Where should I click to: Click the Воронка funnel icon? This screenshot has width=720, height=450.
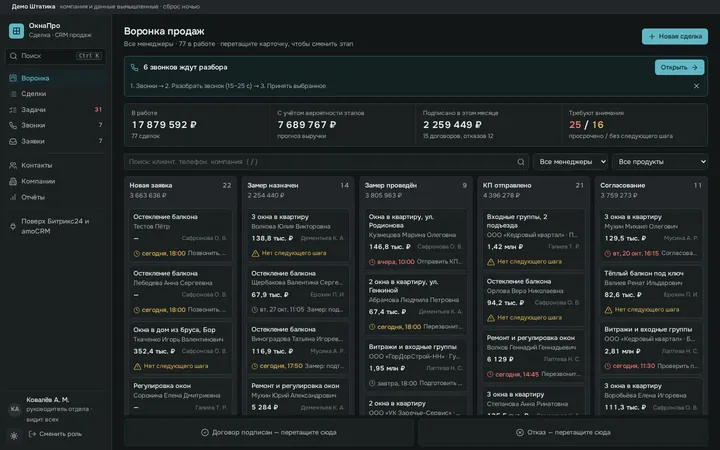pyautogui.click(x=13, y=78)
